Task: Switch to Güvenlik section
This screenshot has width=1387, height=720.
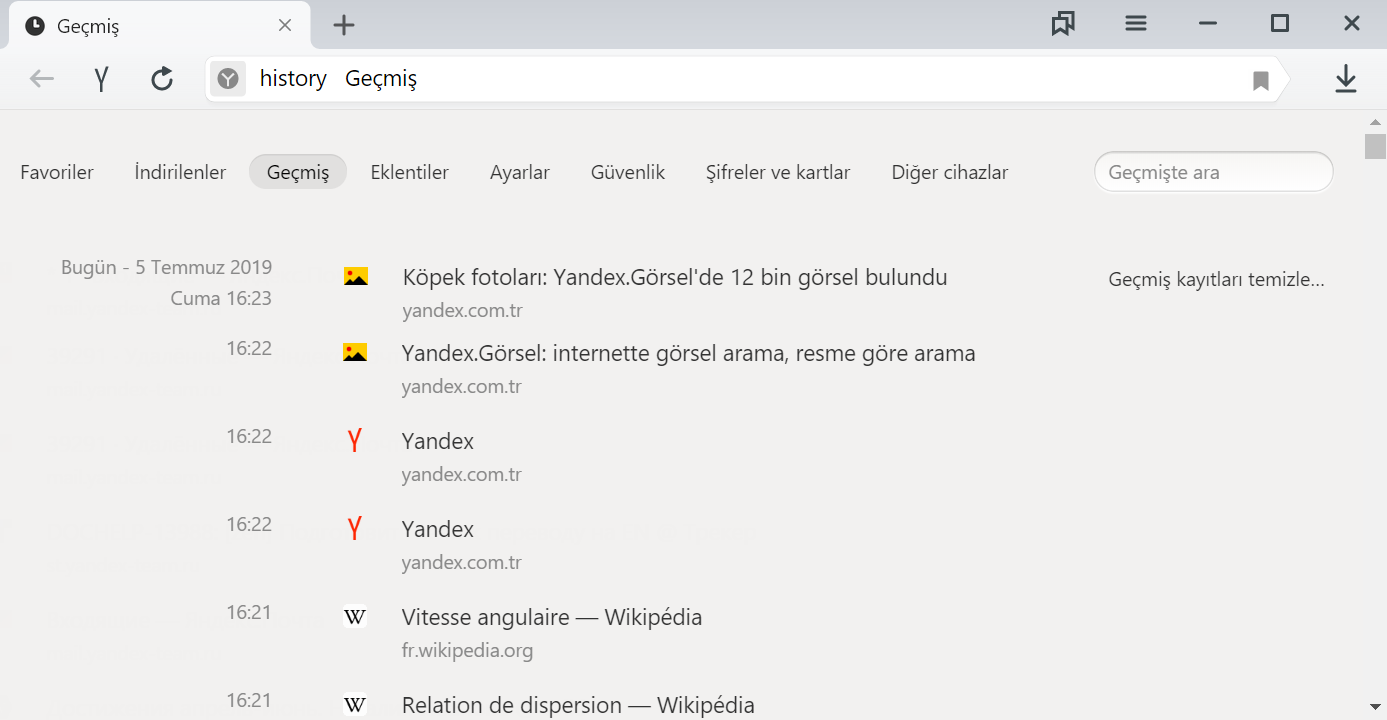Action: coord(628,172)
